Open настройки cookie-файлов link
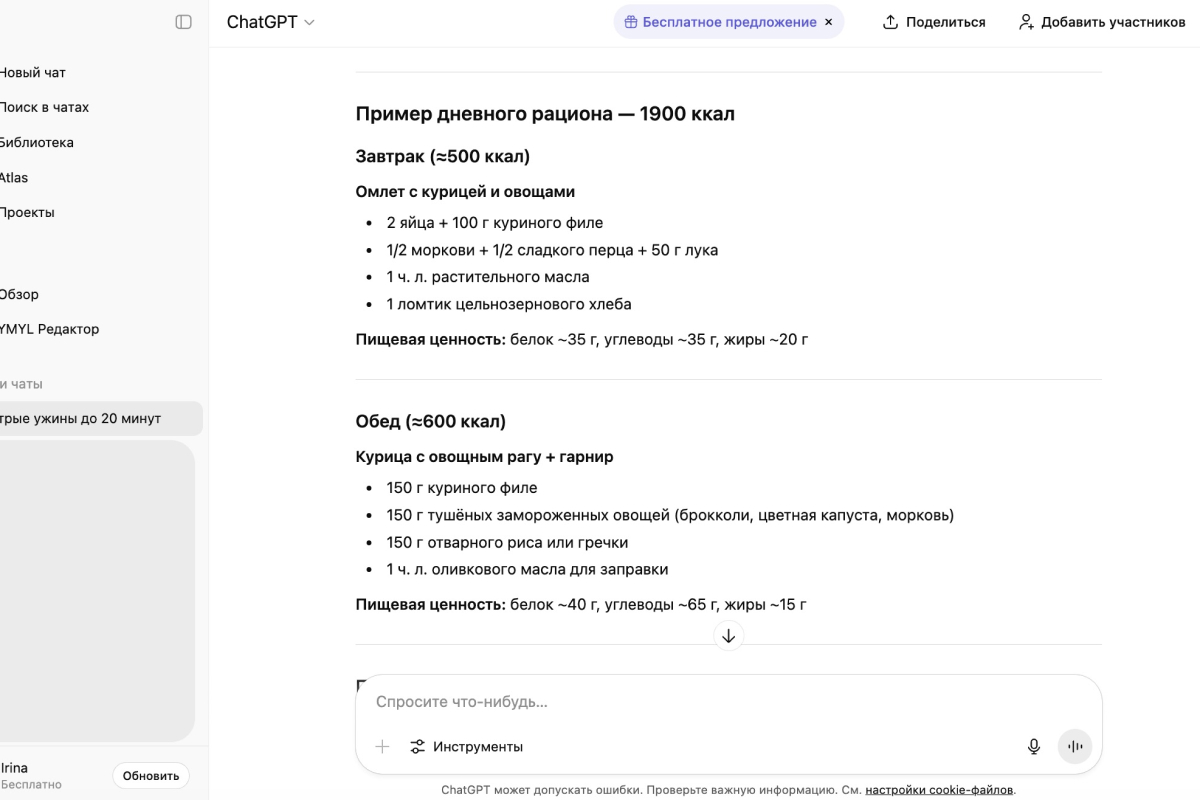Viewport: 1200px width, 800px height. [x=938, y=789]
